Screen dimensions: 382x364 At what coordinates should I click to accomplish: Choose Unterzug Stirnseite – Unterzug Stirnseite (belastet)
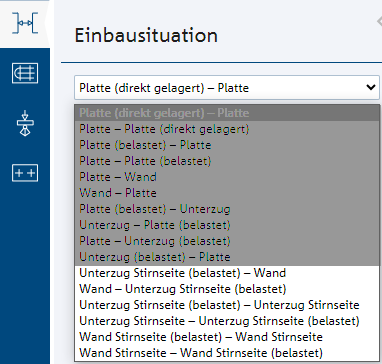pos(227,321)
